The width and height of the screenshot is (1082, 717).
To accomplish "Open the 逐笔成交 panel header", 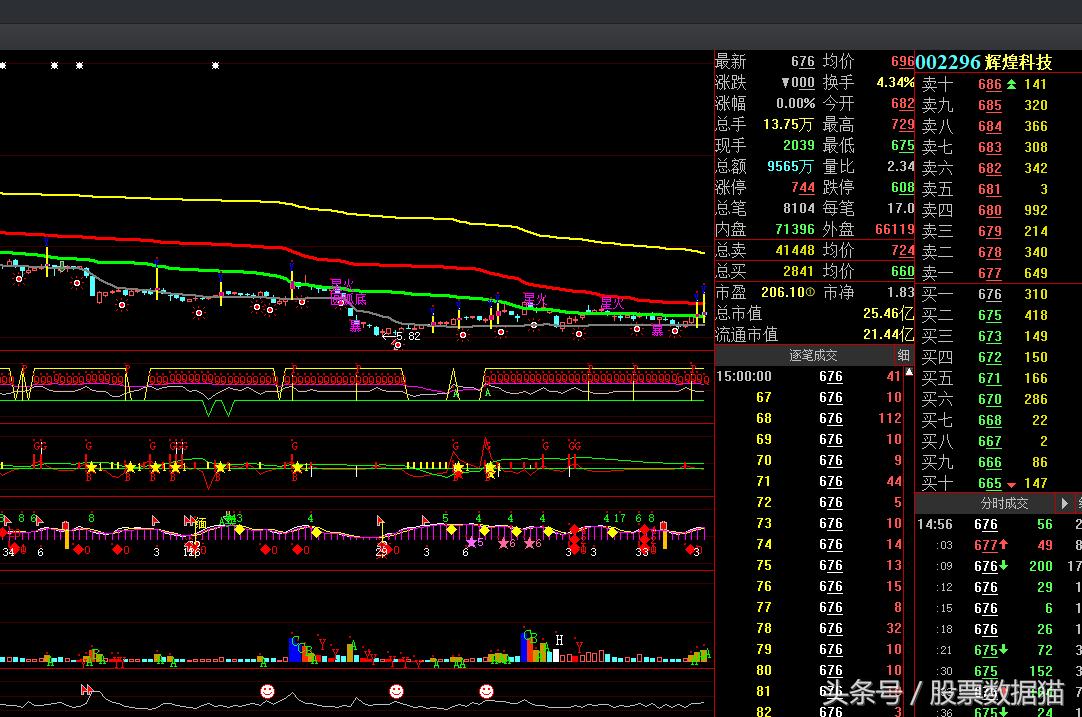I will click(x=812, y=355).
